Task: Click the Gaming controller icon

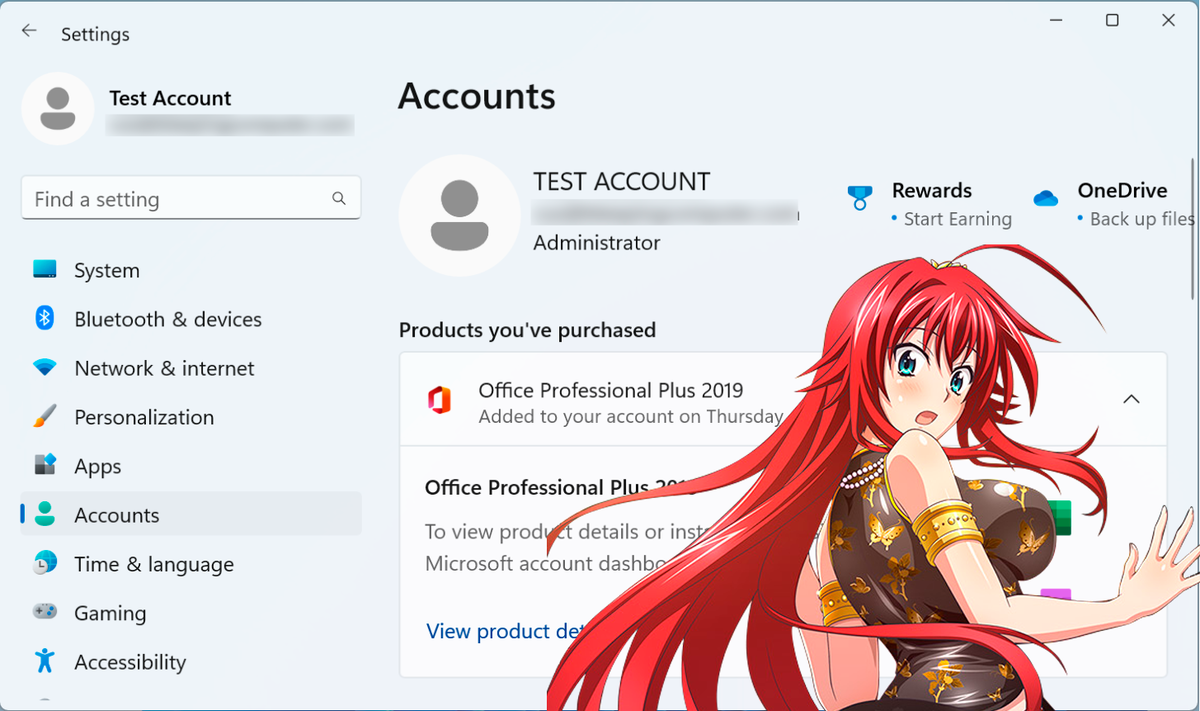Action: [x=45, y=612]
